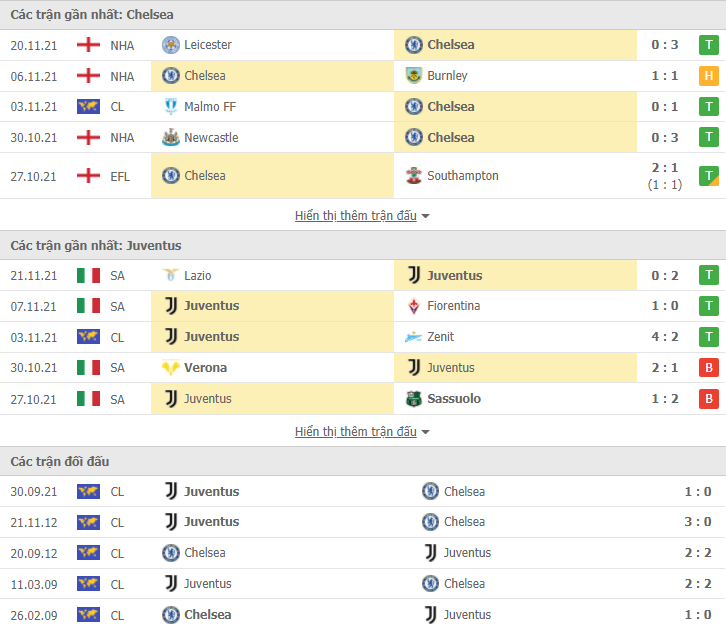This screenshot has width=726, height=630.
Task: Click the dropdown arrow under the Juventus matches list
Action: 426,432
